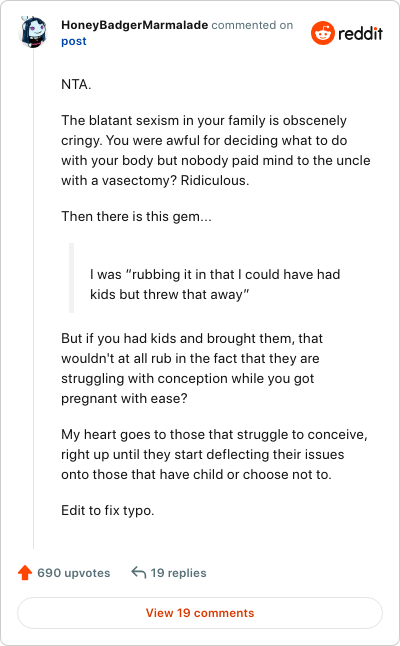Click the grey blockquote bar beside the quote

pyautogui.click(x=72, y=278)
